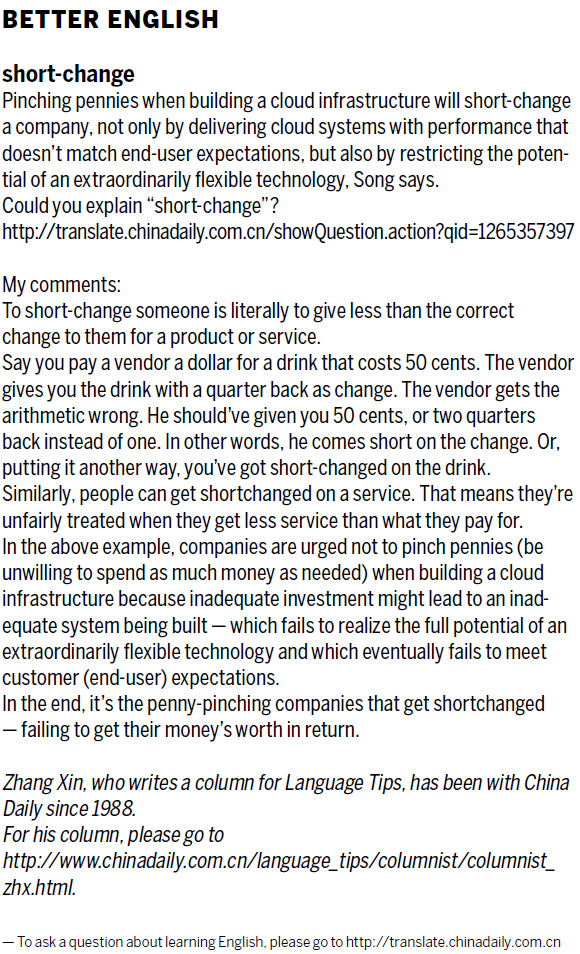Click "customer (end-user) expectations" line
This screenshot has height=954, width=580.
[x=141, y=678]
